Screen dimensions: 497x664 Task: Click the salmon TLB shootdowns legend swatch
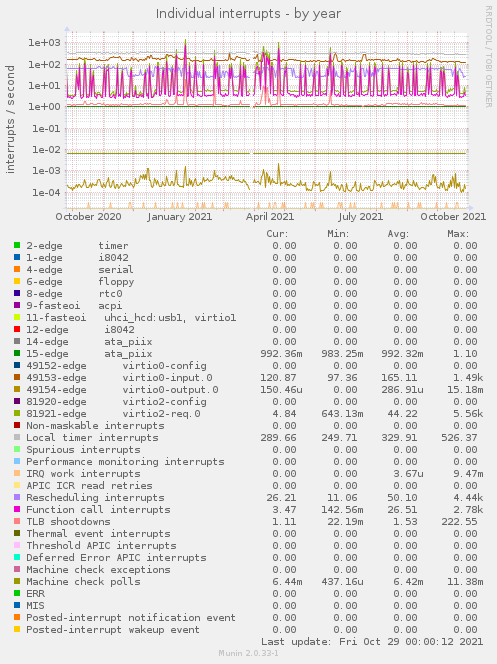[x=17, y=521]
